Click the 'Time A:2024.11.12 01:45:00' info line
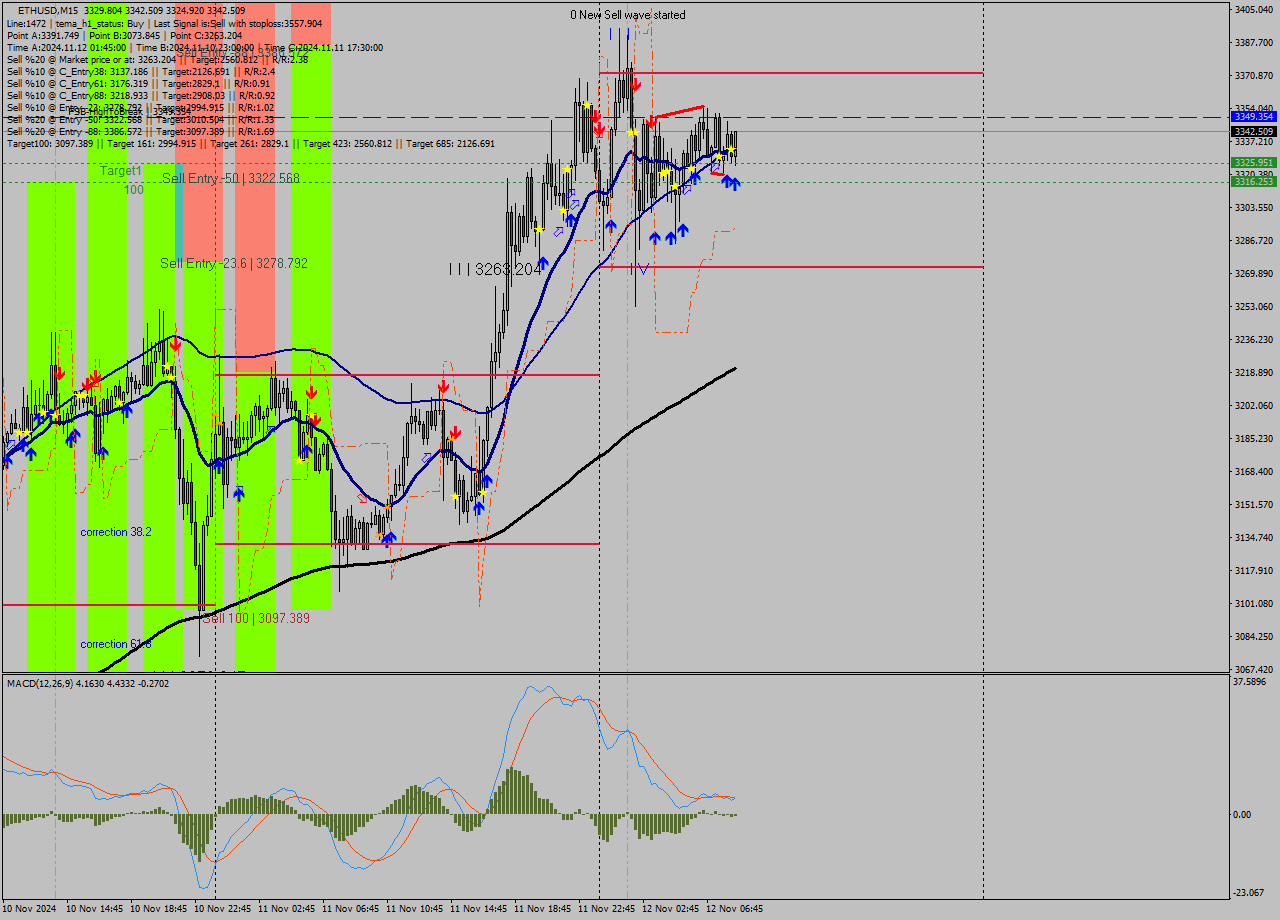1280x920 pixels. pyautogui.click(x=194, y=47)
